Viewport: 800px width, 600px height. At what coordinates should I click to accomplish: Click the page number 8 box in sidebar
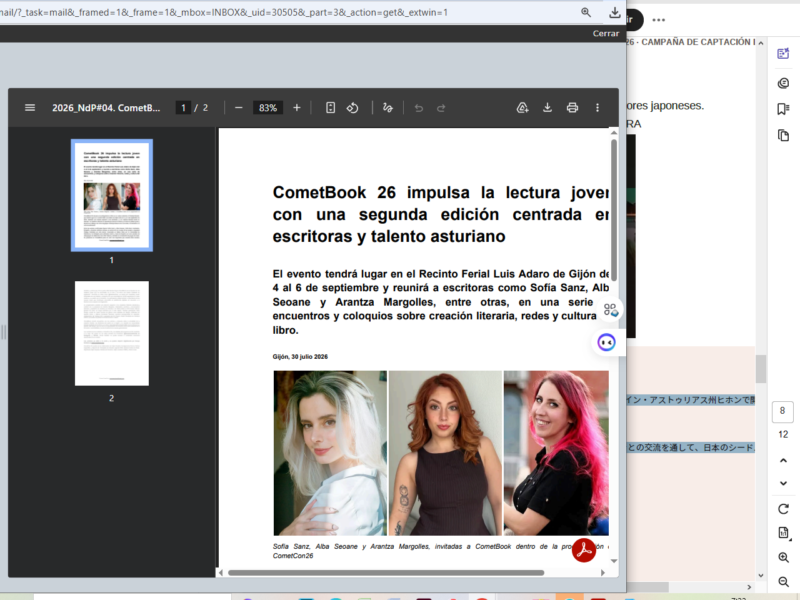click(782, 411)
